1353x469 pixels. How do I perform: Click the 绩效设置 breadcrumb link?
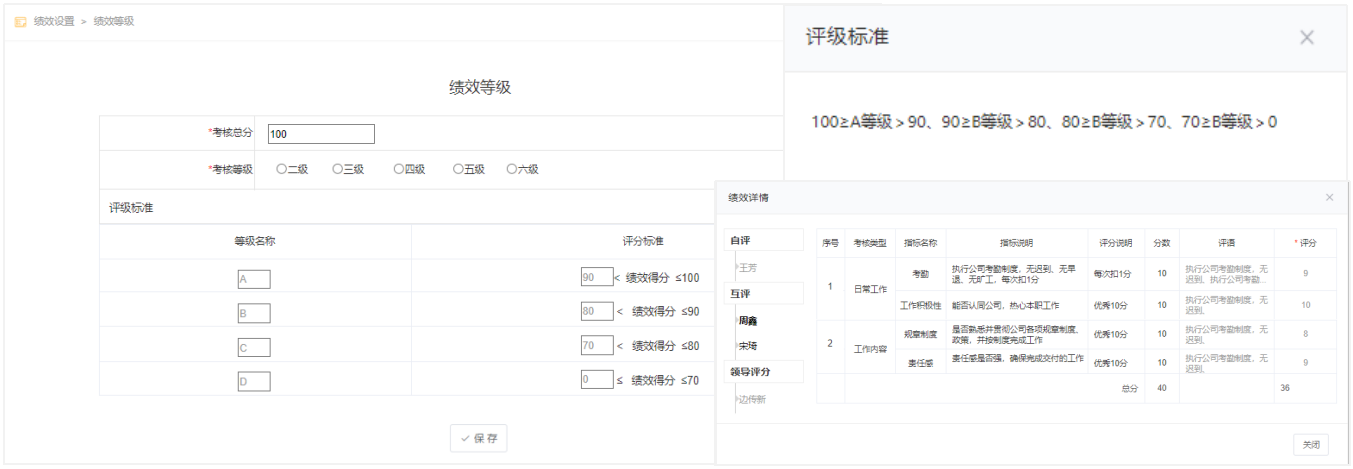click(x=54, y=21)
